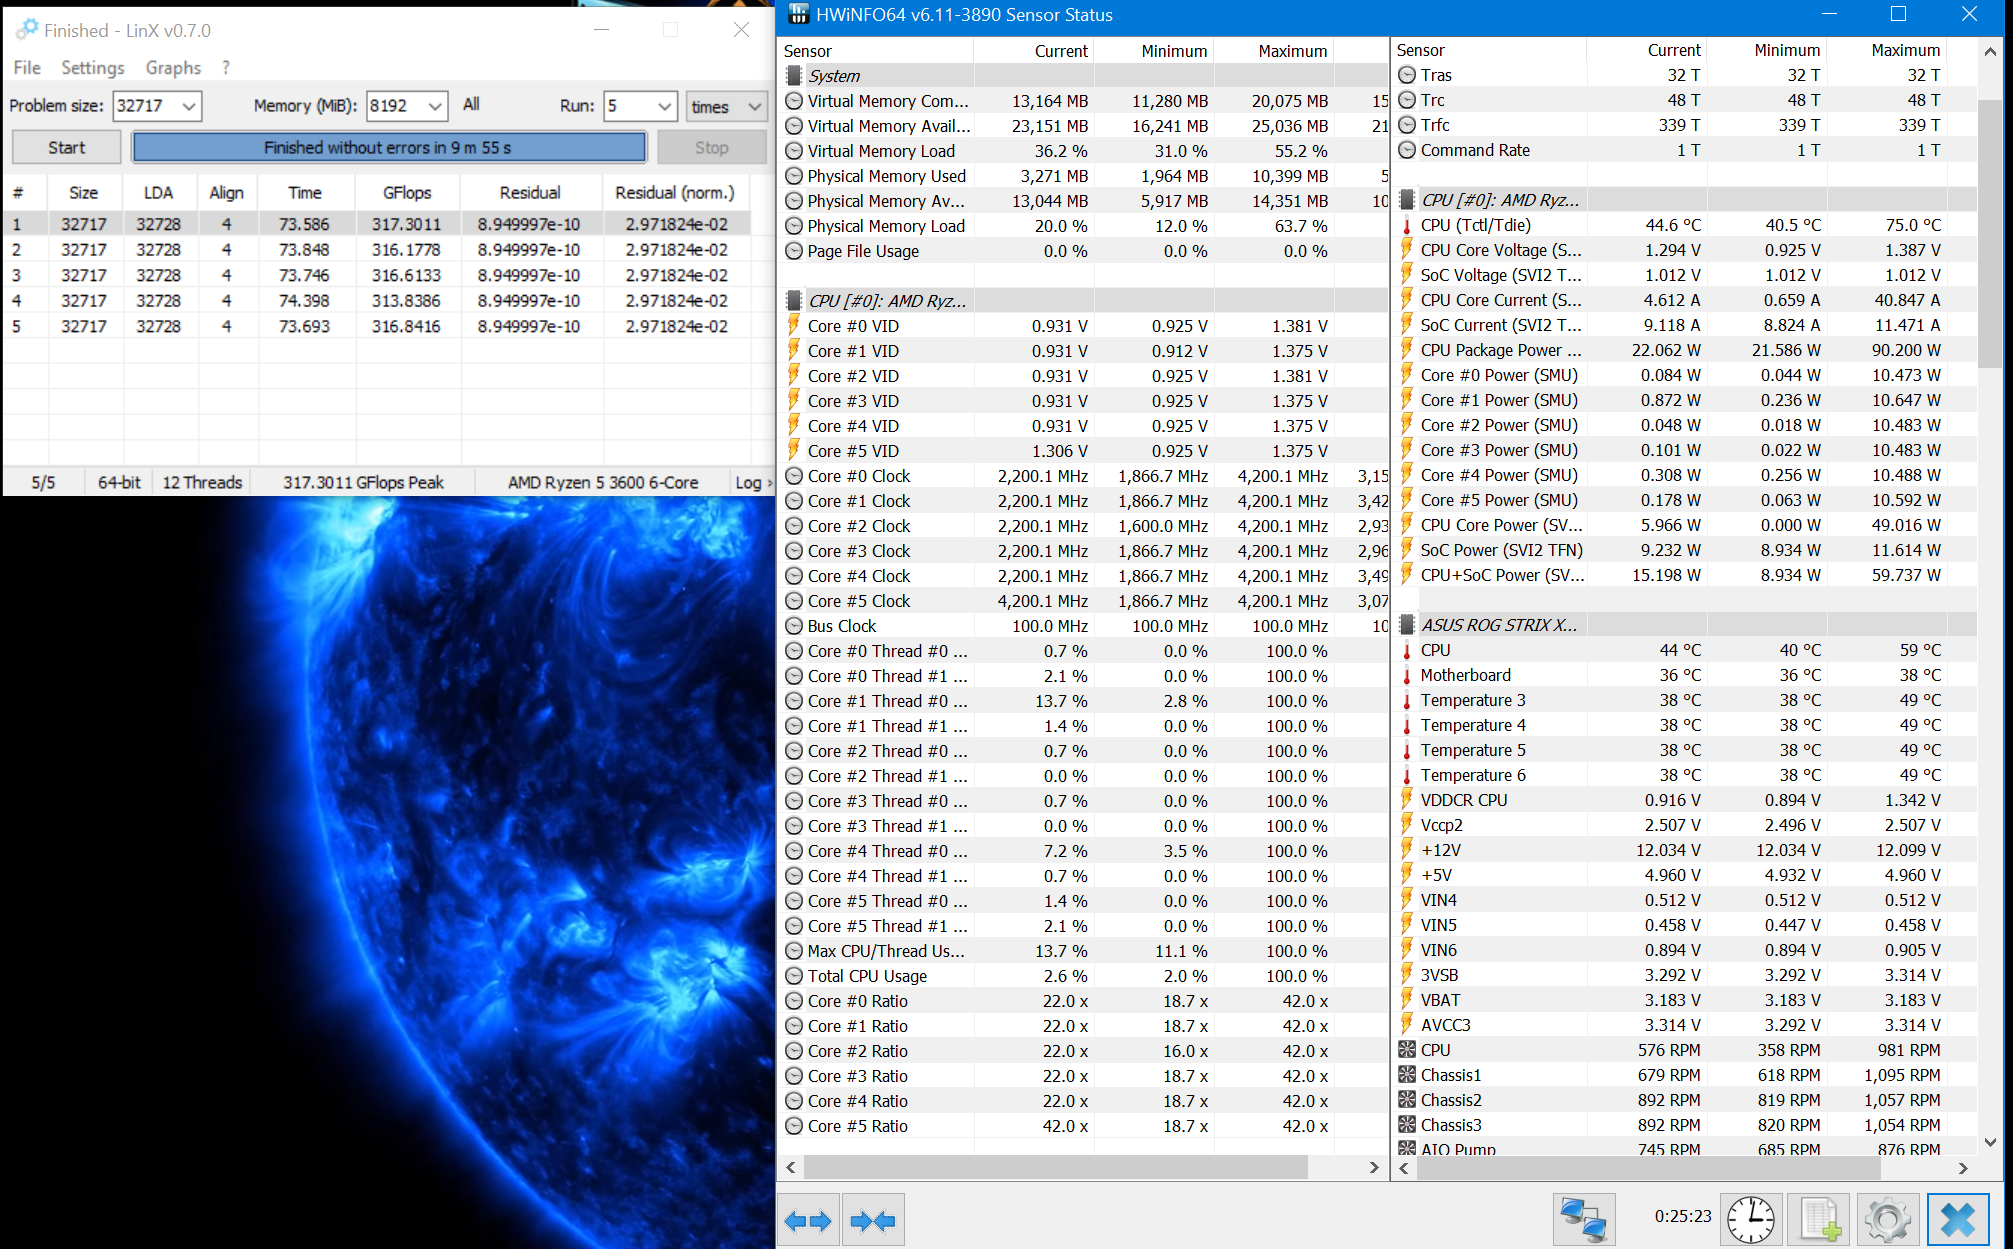Click the All memory button
Viewport: 2013px width, 1249px height.
[471, 105]
